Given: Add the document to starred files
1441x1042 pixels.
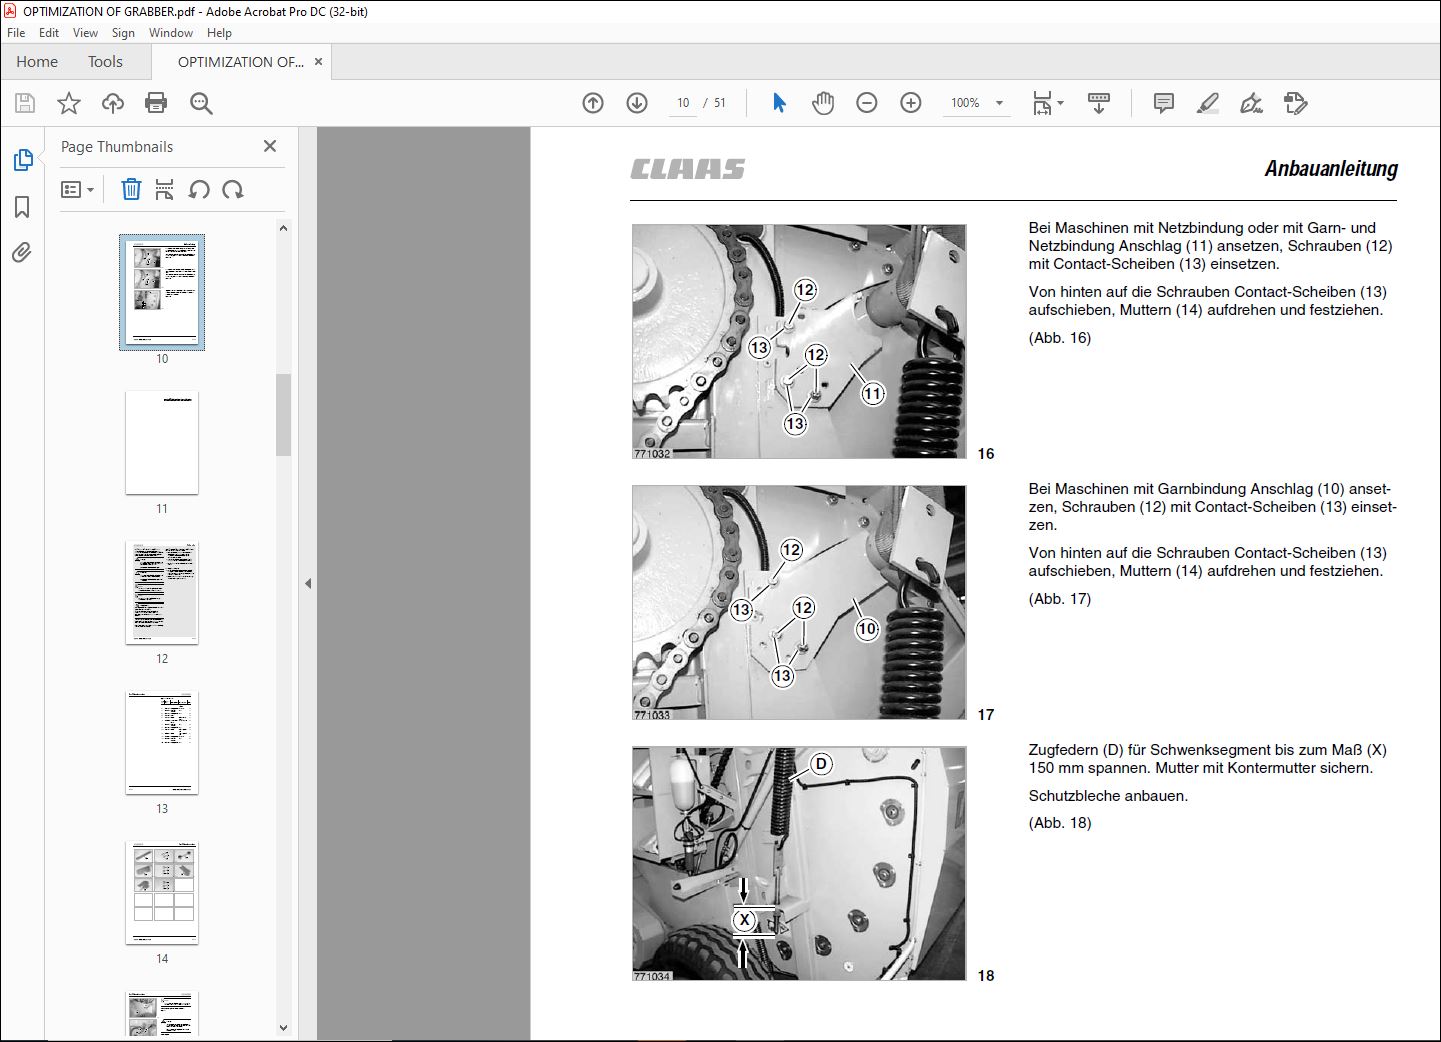Looking at the screenshot, I should tap(69, 103).
